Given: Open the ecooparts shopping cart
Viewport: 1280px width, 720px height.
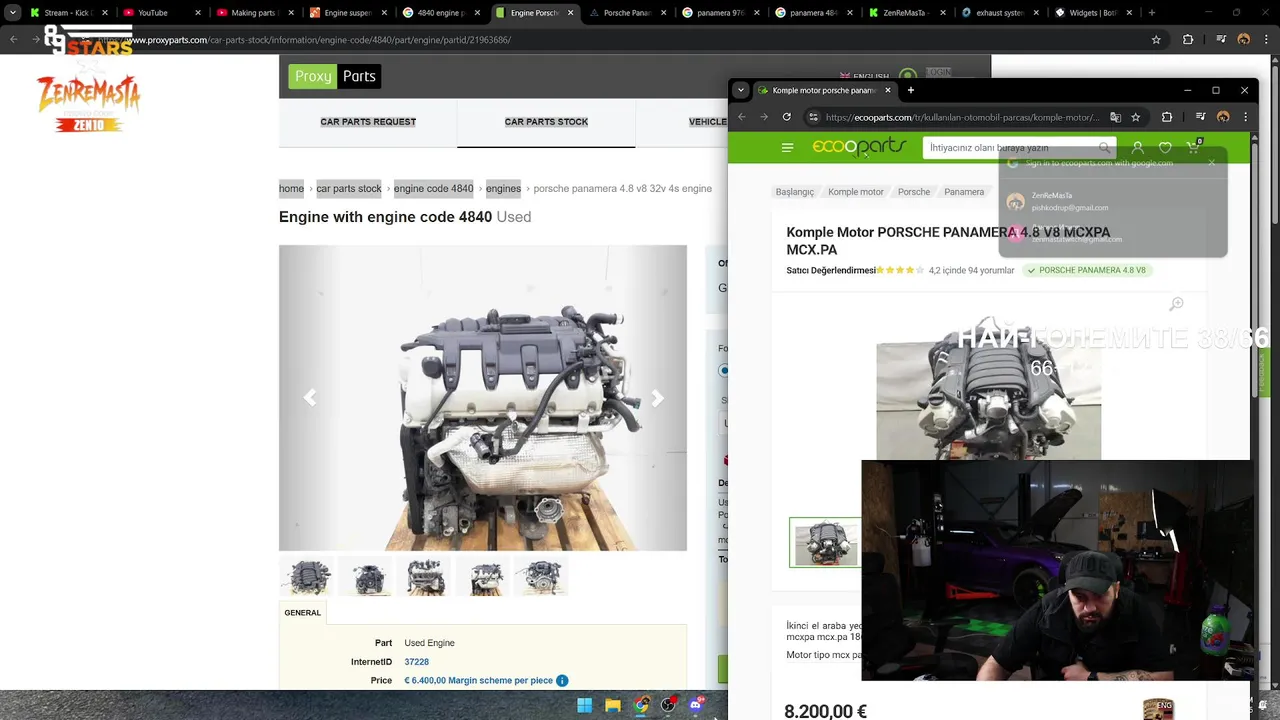Looking at the screenshot, I should tap(1193, 147).
